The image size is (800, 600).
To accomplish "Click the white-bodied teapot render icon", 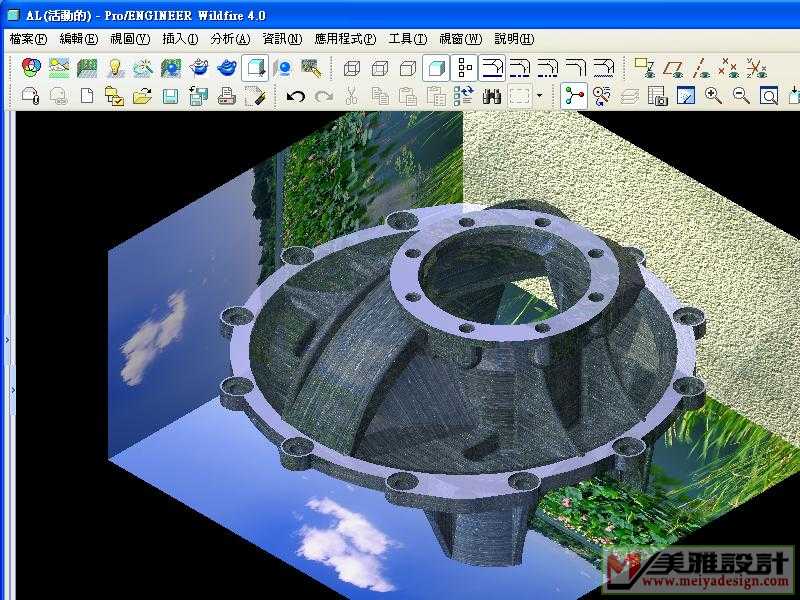I will click(x=199, y=68).
